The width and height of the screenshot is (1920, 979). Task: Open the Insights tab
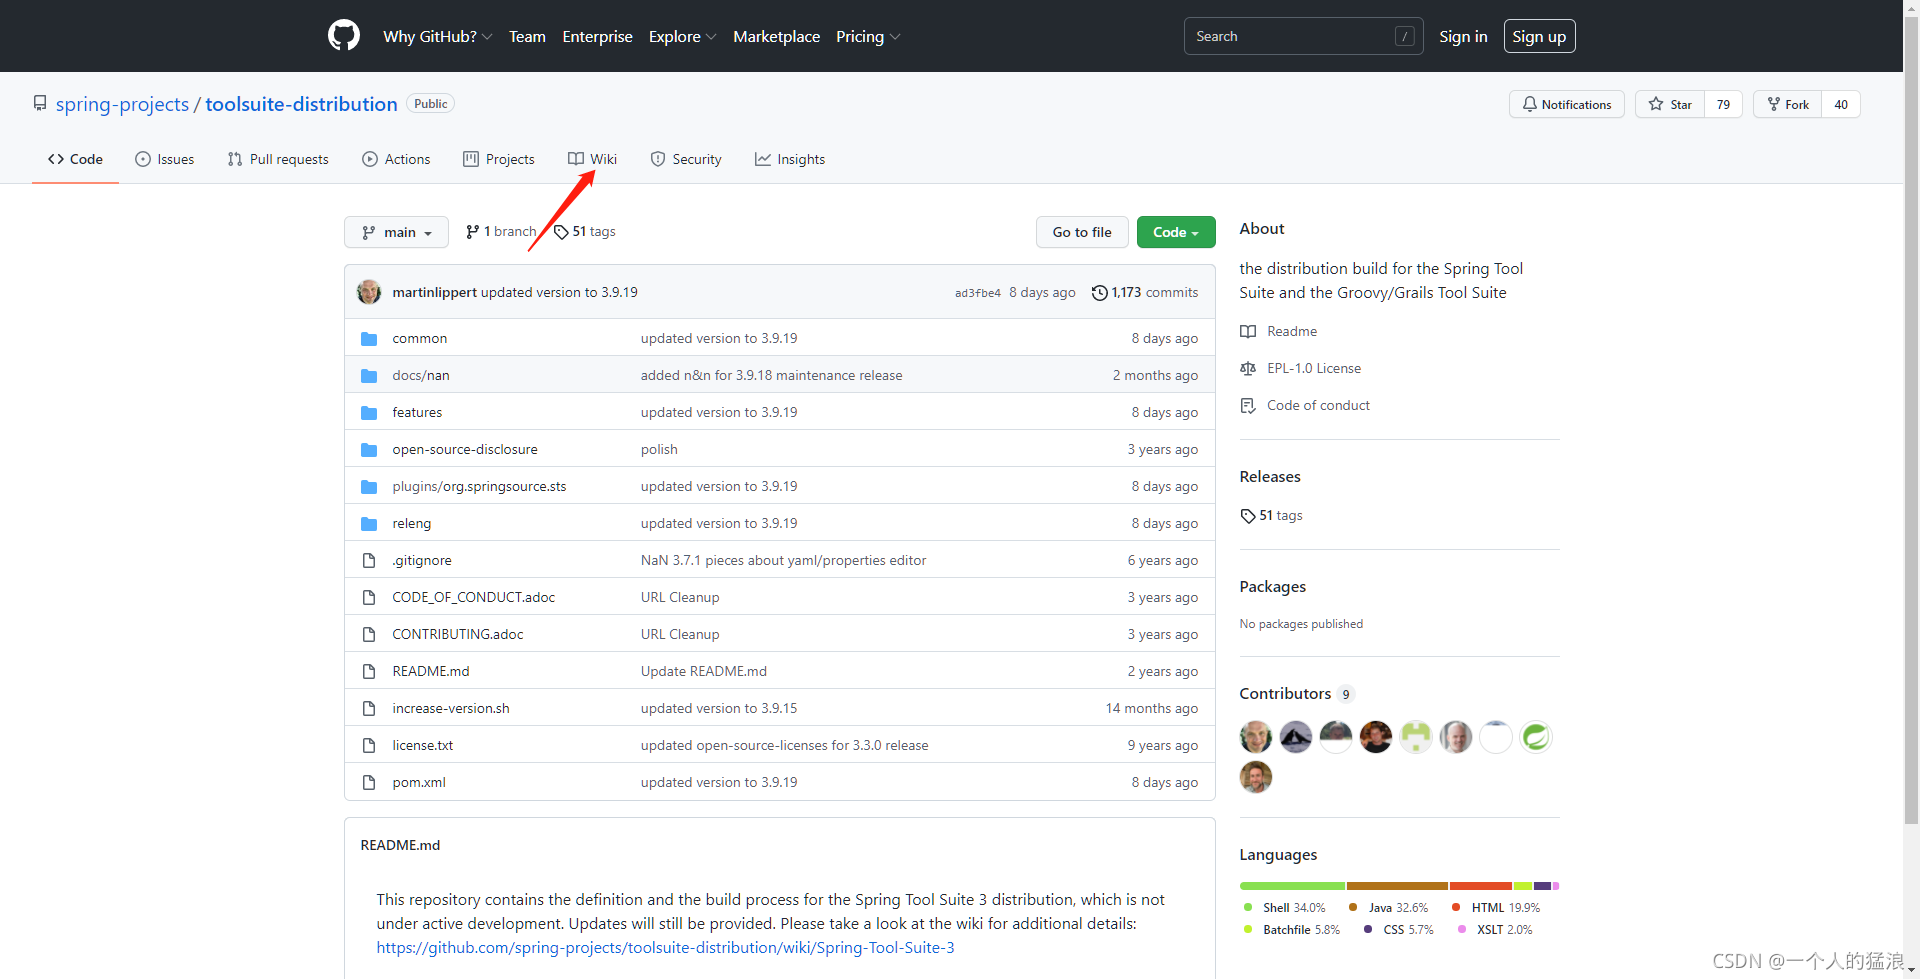[x=790, y=159]
